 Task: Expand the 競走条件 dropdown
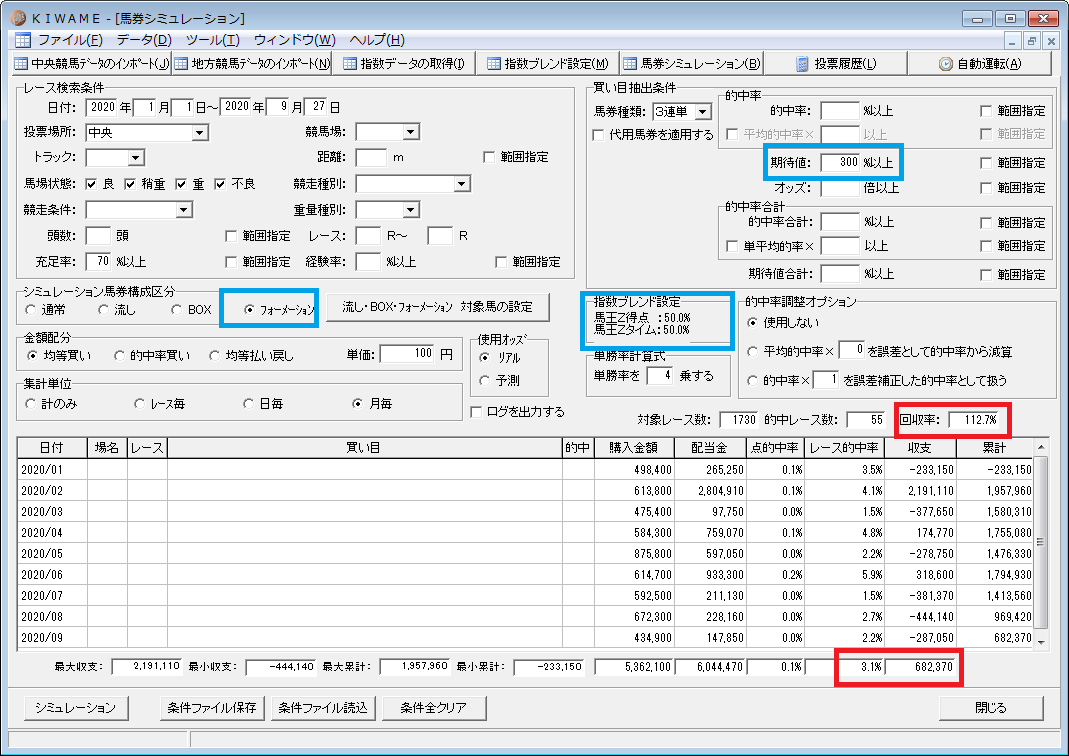tap(183, 209)
